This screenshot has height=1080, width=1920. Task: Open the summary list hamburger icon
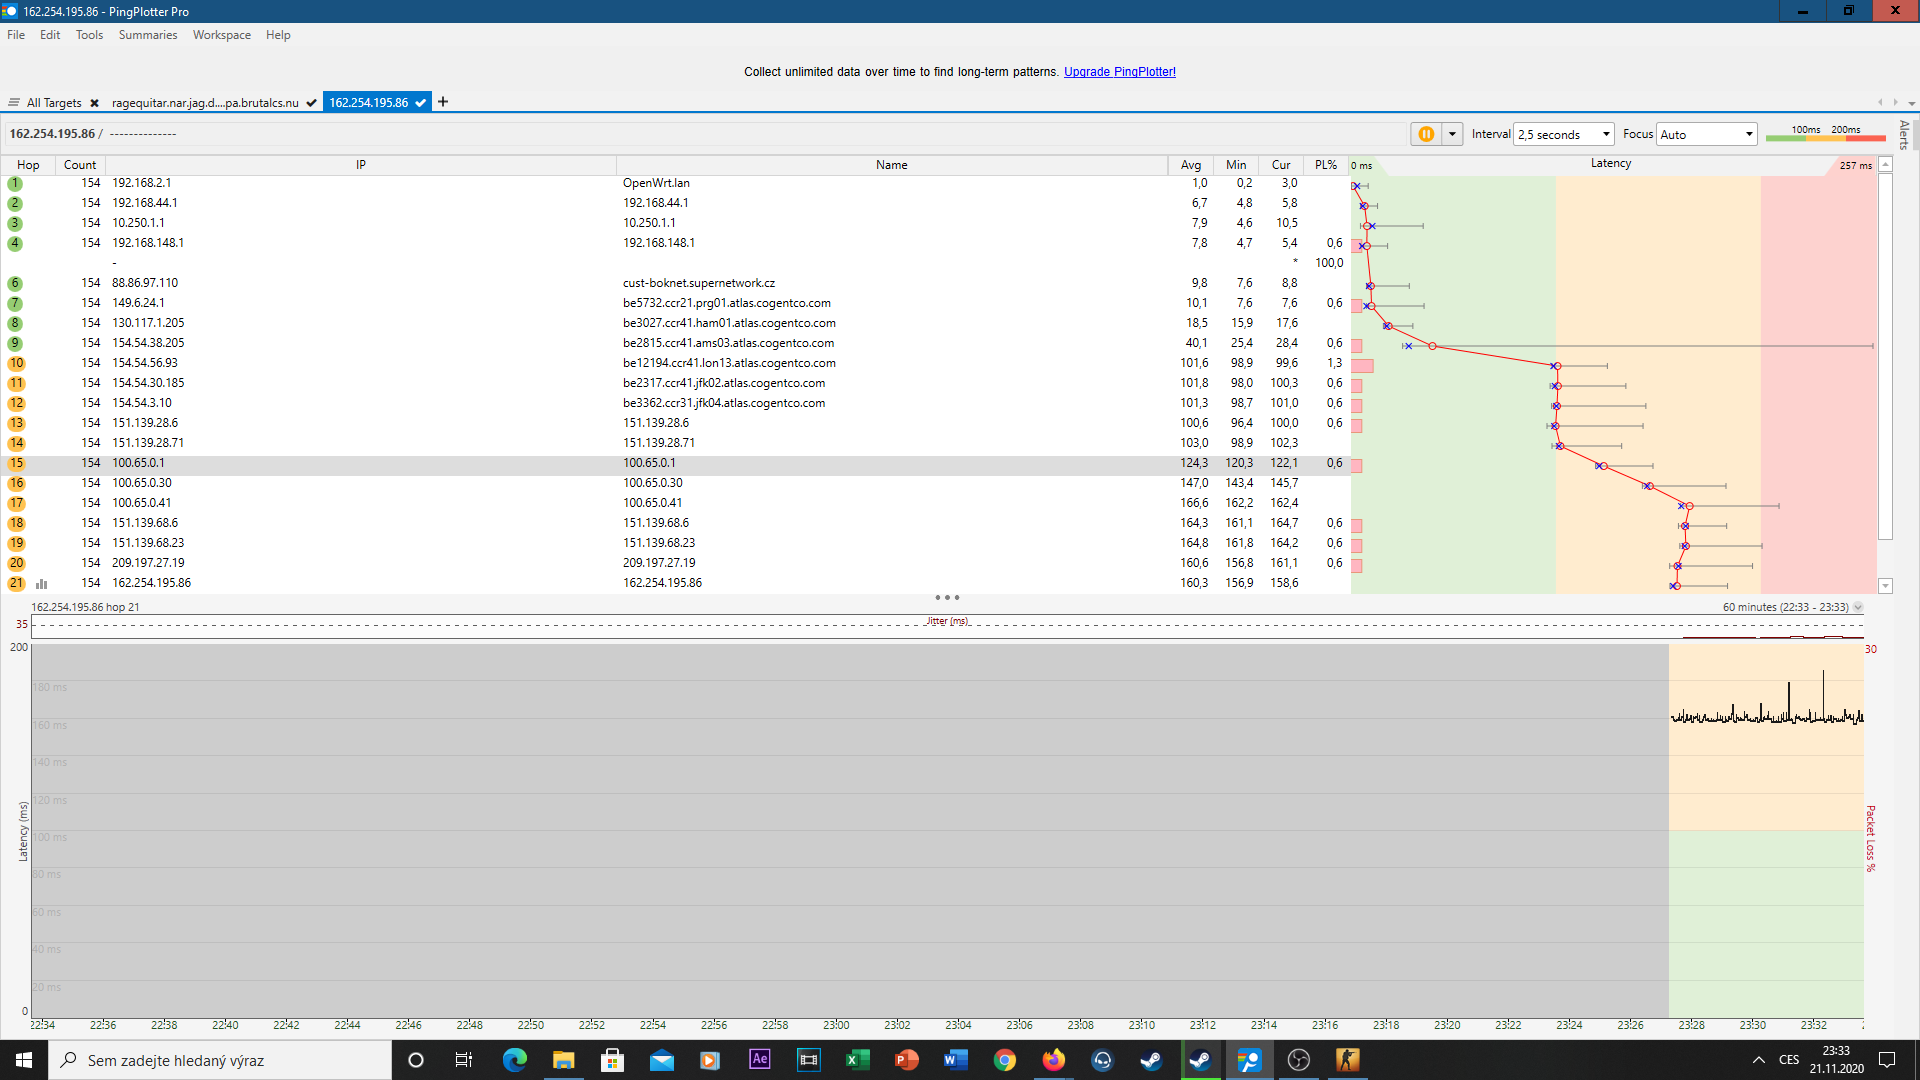(14, 103)
